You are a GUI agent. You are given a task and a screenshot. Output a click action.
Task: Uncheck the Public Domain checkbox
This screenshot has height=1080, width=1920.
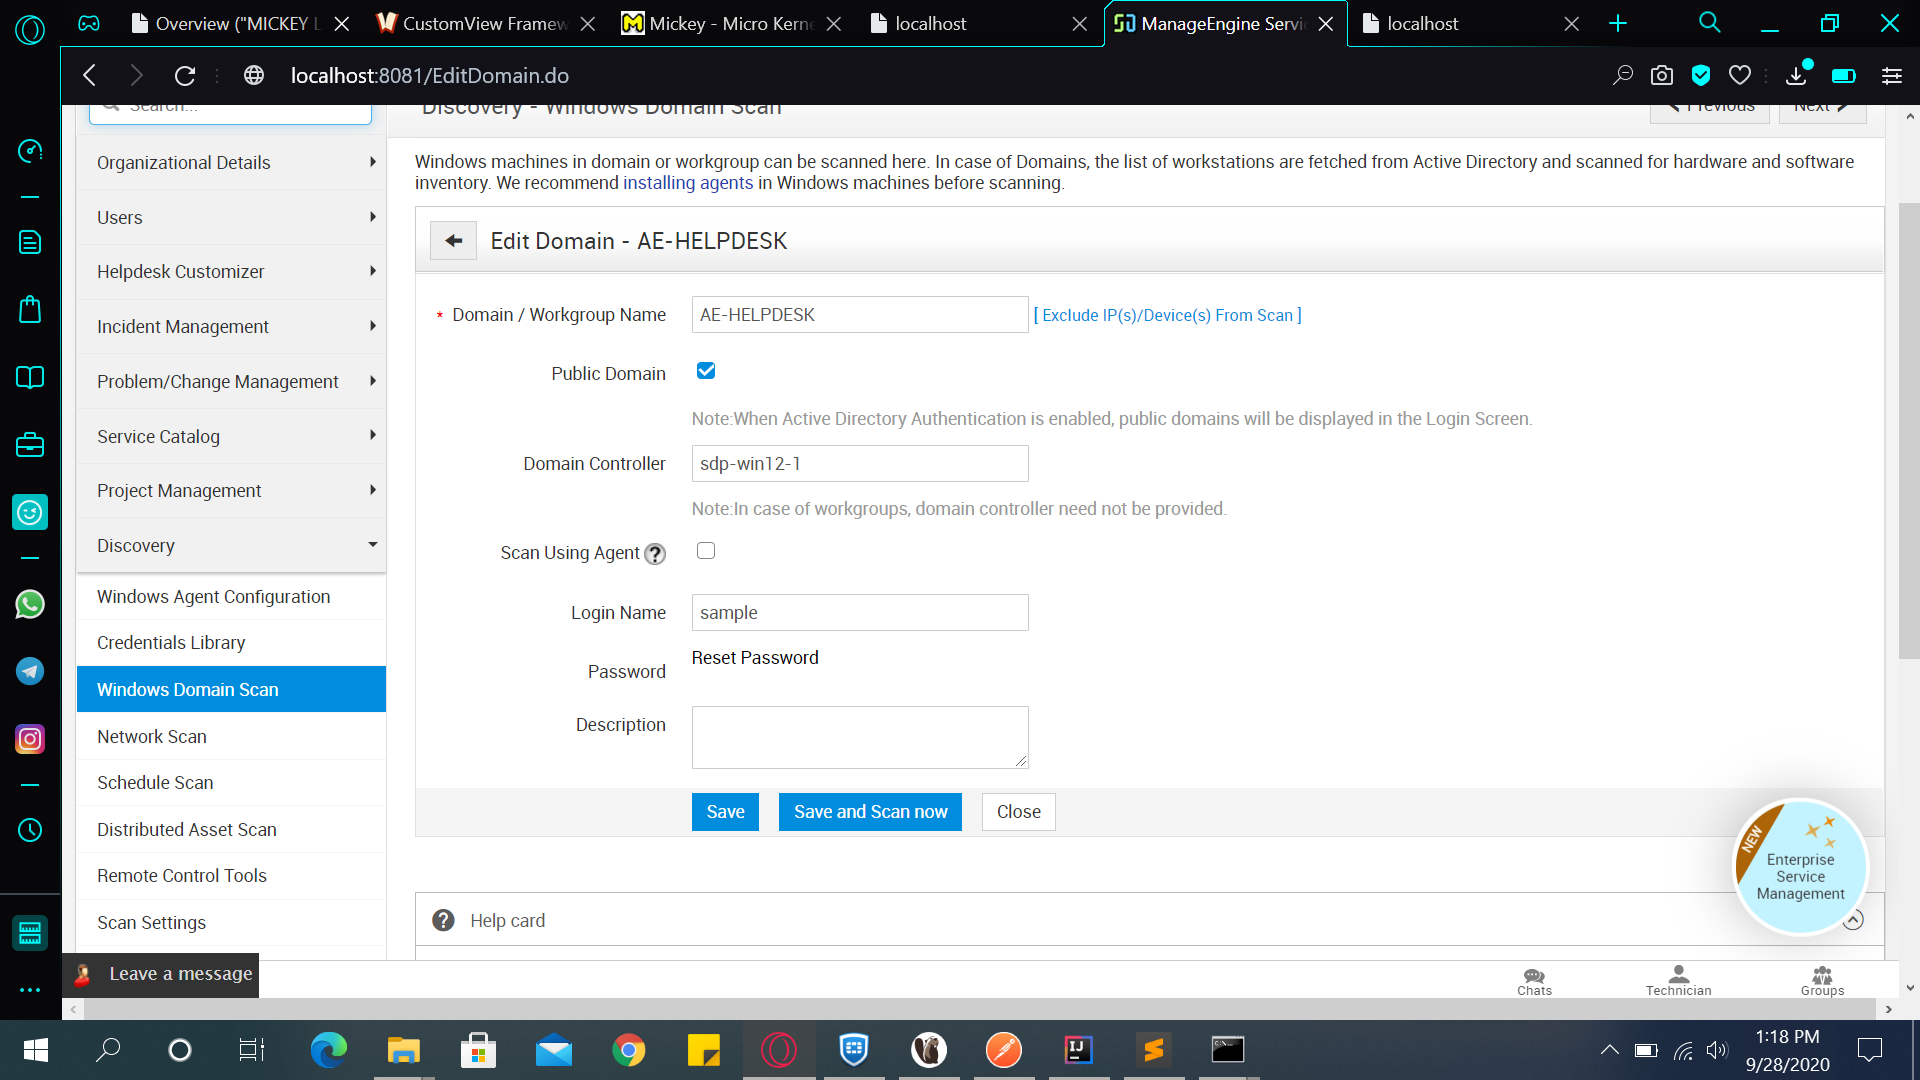tap(706, 371)
